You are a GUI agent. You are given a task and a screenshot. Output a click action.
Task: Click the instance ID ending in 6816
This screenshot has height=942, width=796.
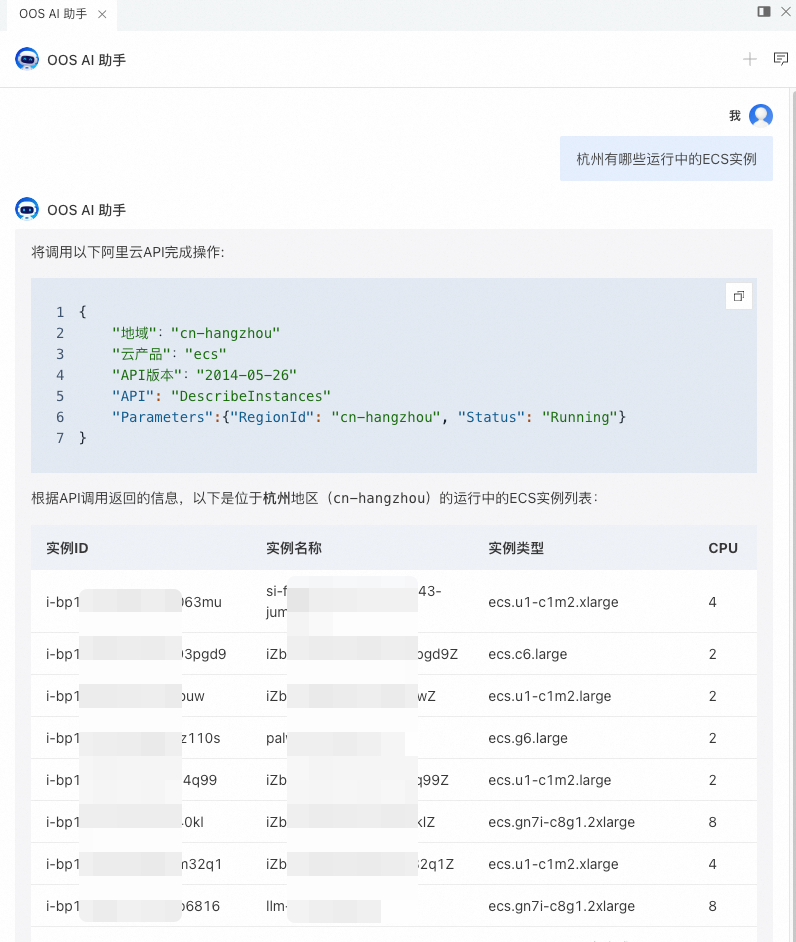click(133, 906)
